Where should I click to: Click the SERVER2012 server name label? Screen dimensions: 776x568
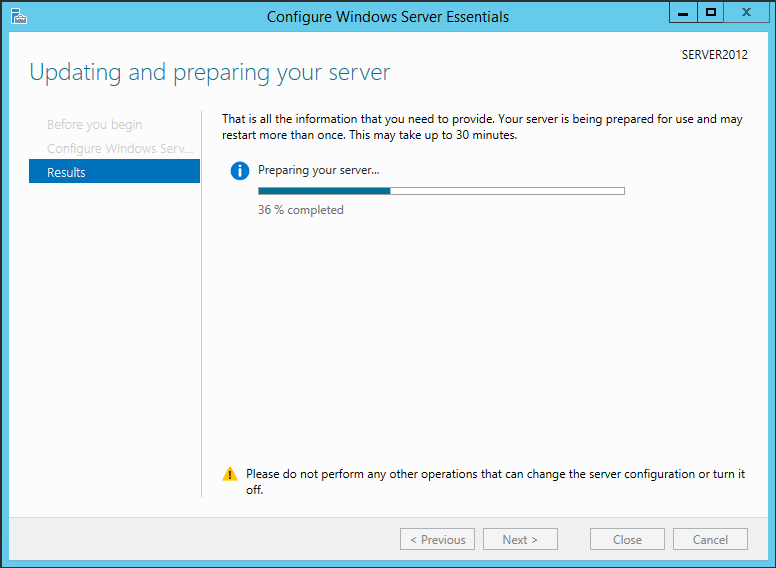point(715,55)
